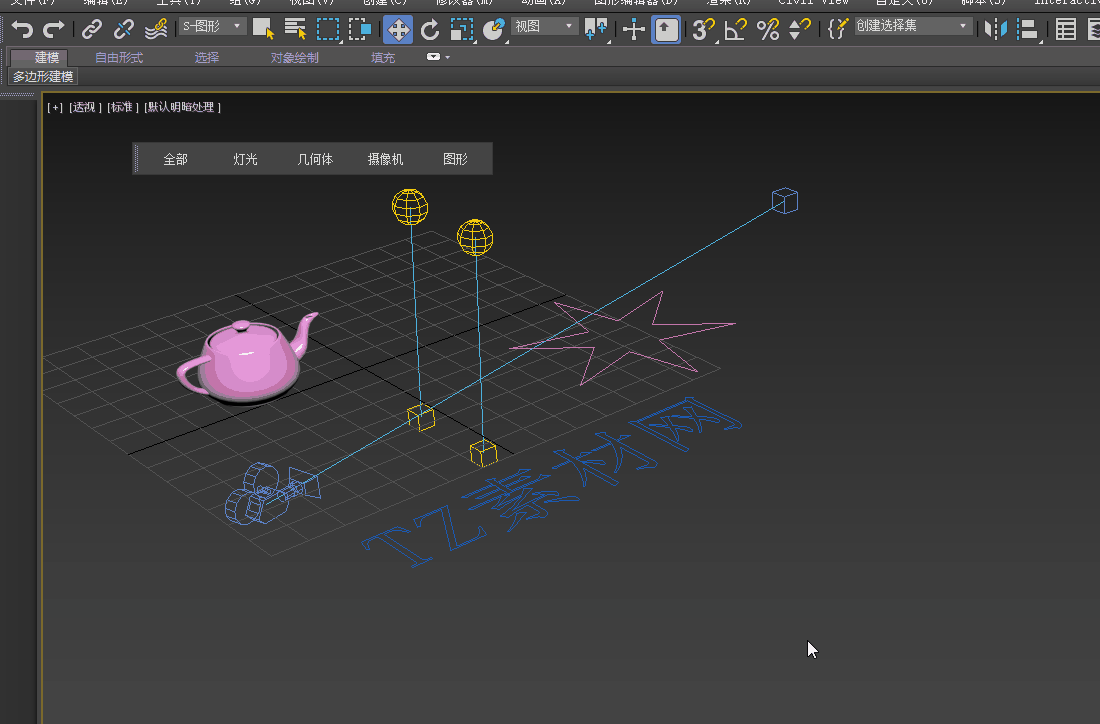Expand the 多边形建模 panel
This screenshot has width=1100, height=724.
[x=43, y=76]
